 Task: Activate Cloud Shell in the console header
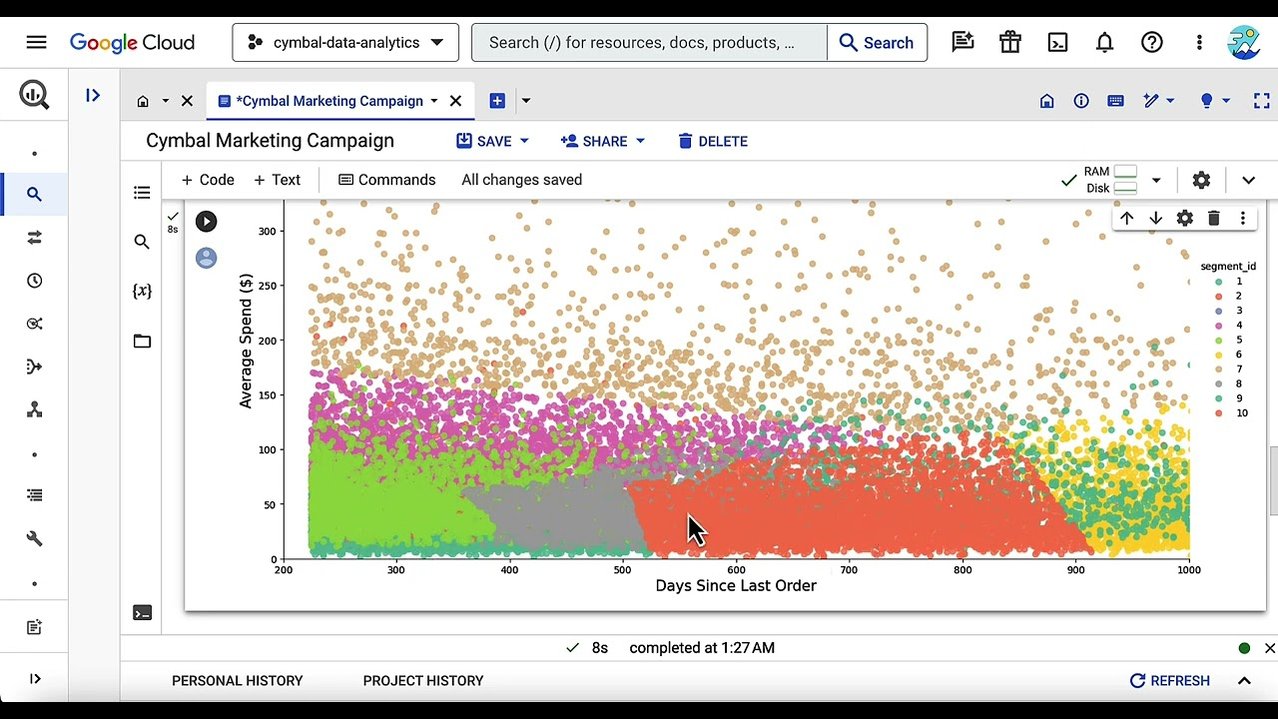(x=1057, y=42)
